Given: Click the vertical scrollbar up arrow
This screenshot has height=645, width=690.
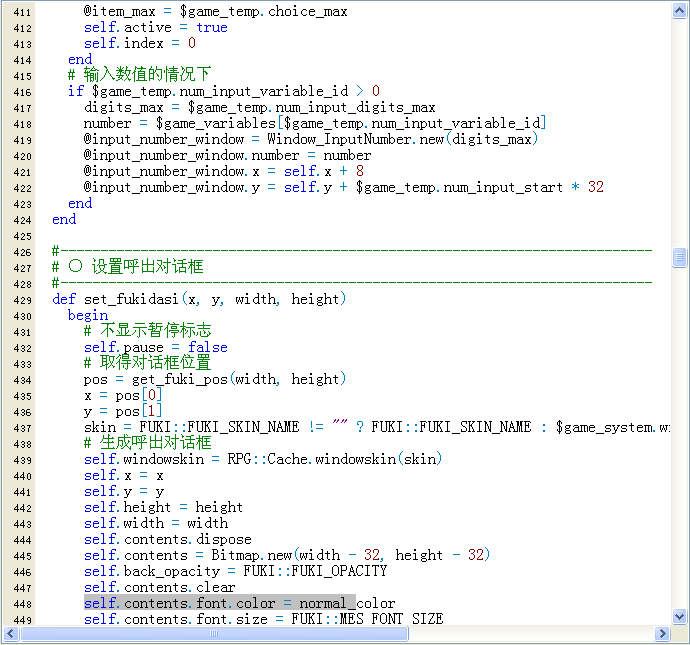Looking at the screenshot, I should [679, 11].
